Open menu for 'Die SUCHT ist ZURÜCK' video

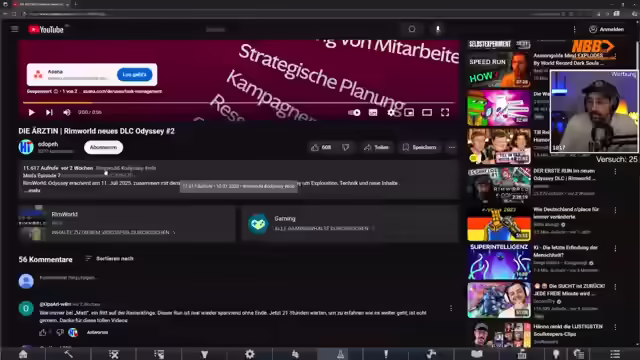point(616,287)
